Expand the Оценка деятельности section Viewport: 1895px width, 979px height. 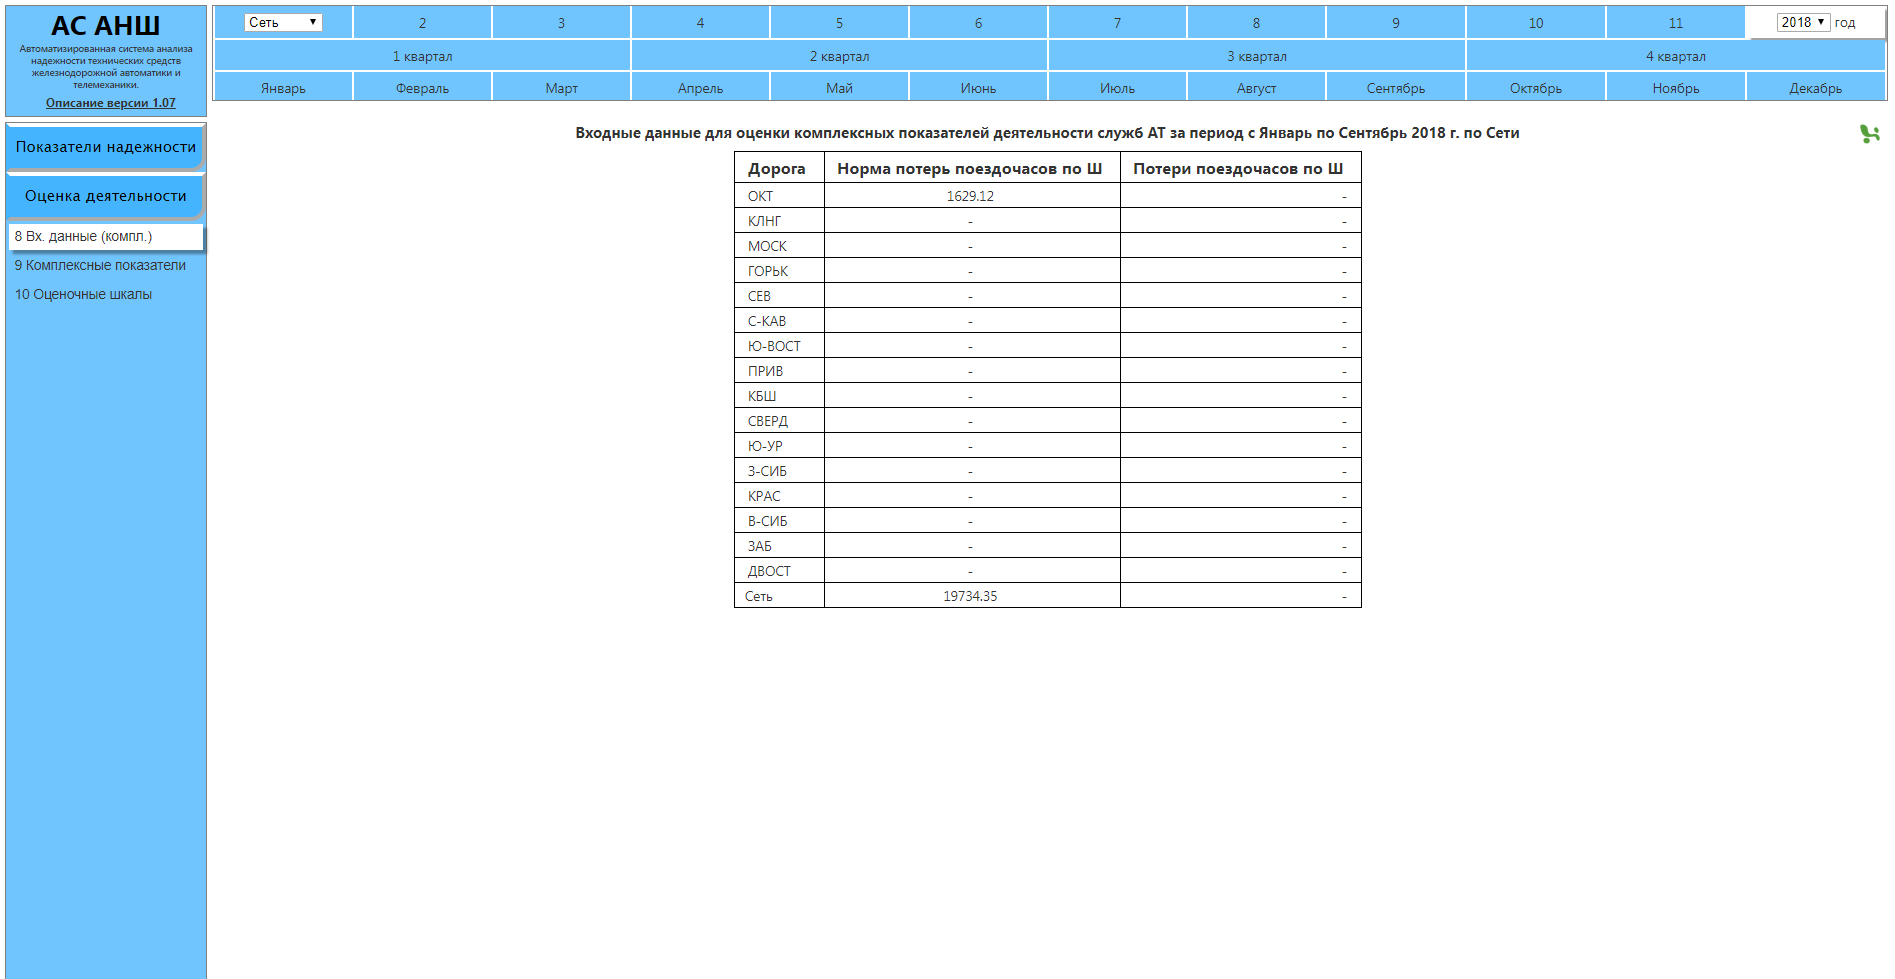(x=105, y=196)
